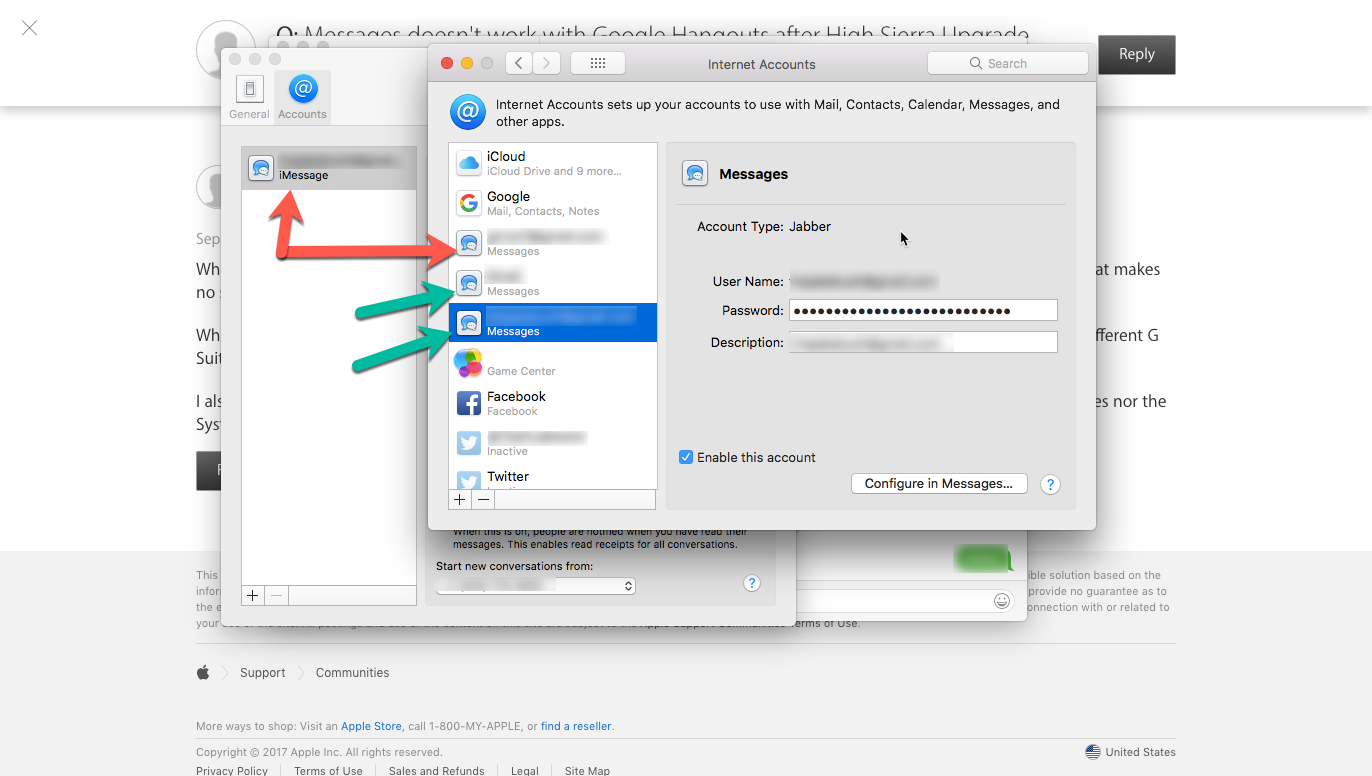Switch to the General tab in Messages preferences

[x=249, y=97]
